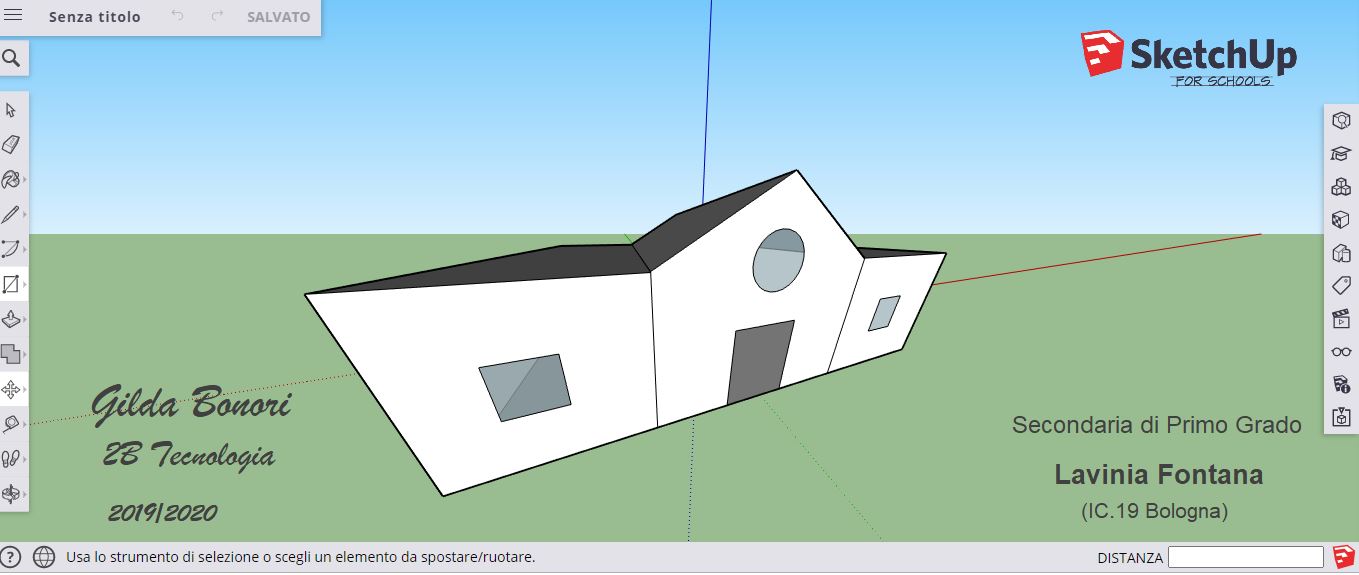Open the Instructor graduation-cap panel
Screen dimensions: 1359x575
pyautogui.click(x=1341, y=153)
